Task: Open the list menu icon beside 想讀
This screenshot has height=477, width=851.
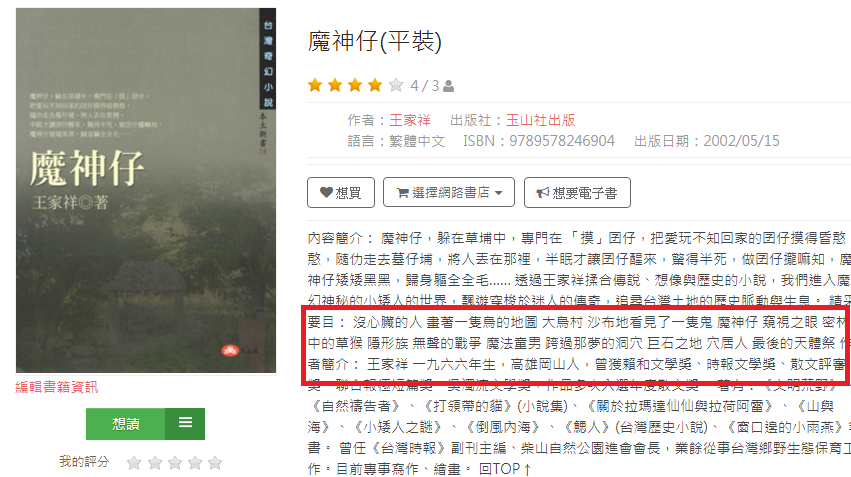Action: (185, 423)
